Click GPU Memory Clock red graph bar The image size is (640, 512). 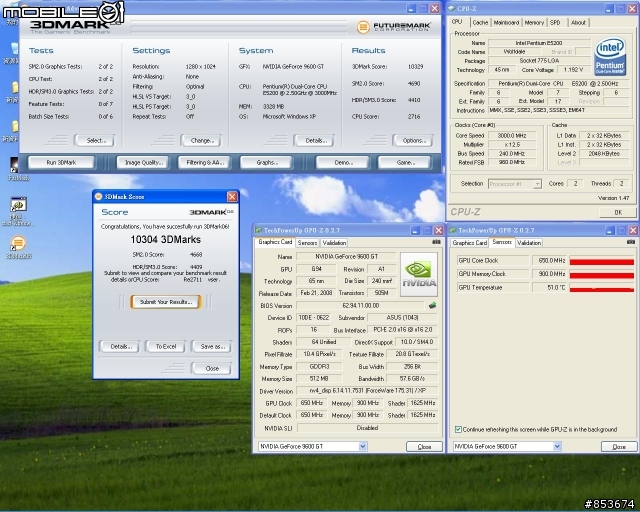(602, 276)
